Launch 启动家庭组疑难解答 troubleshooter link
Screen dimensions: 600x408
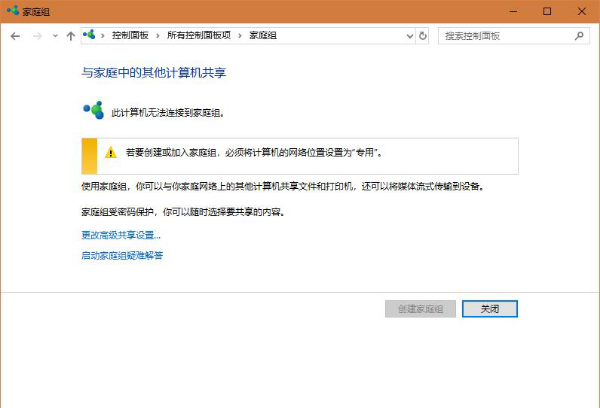pos(121,256)
